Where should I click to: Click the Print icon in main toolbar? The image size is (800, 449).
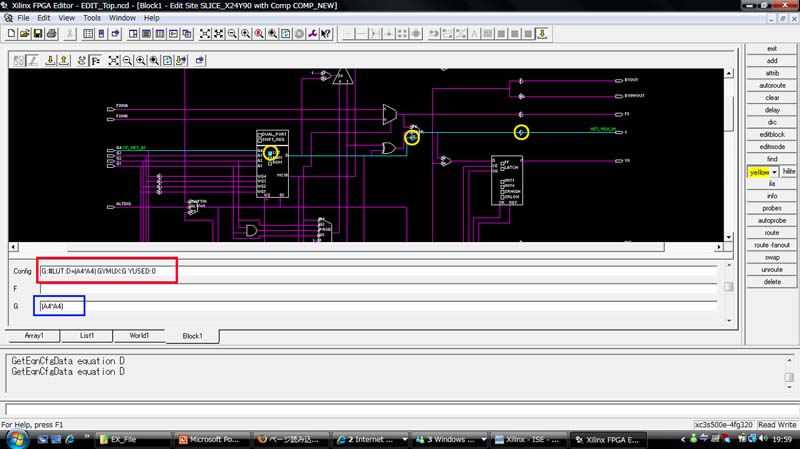point(52,34)
